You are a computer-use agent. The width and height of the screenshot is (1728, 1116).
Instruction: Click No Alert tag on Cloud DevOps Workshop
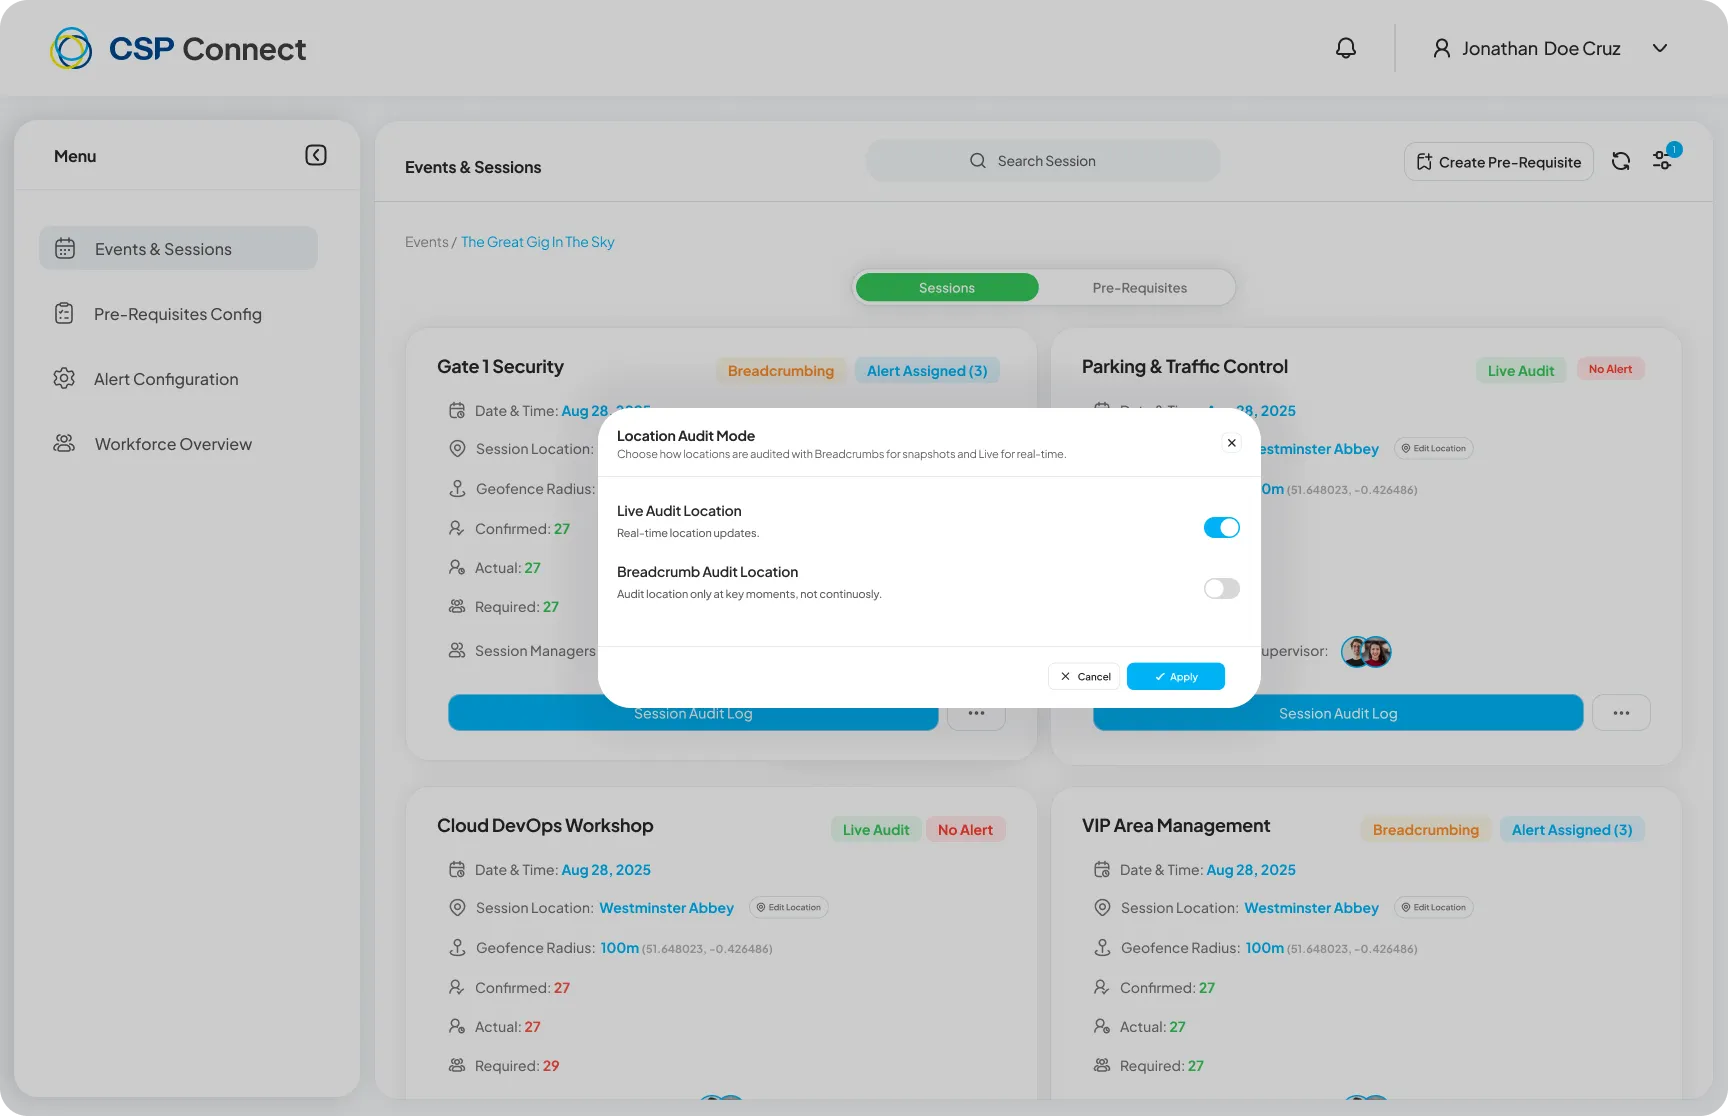[x=965, y=830]
